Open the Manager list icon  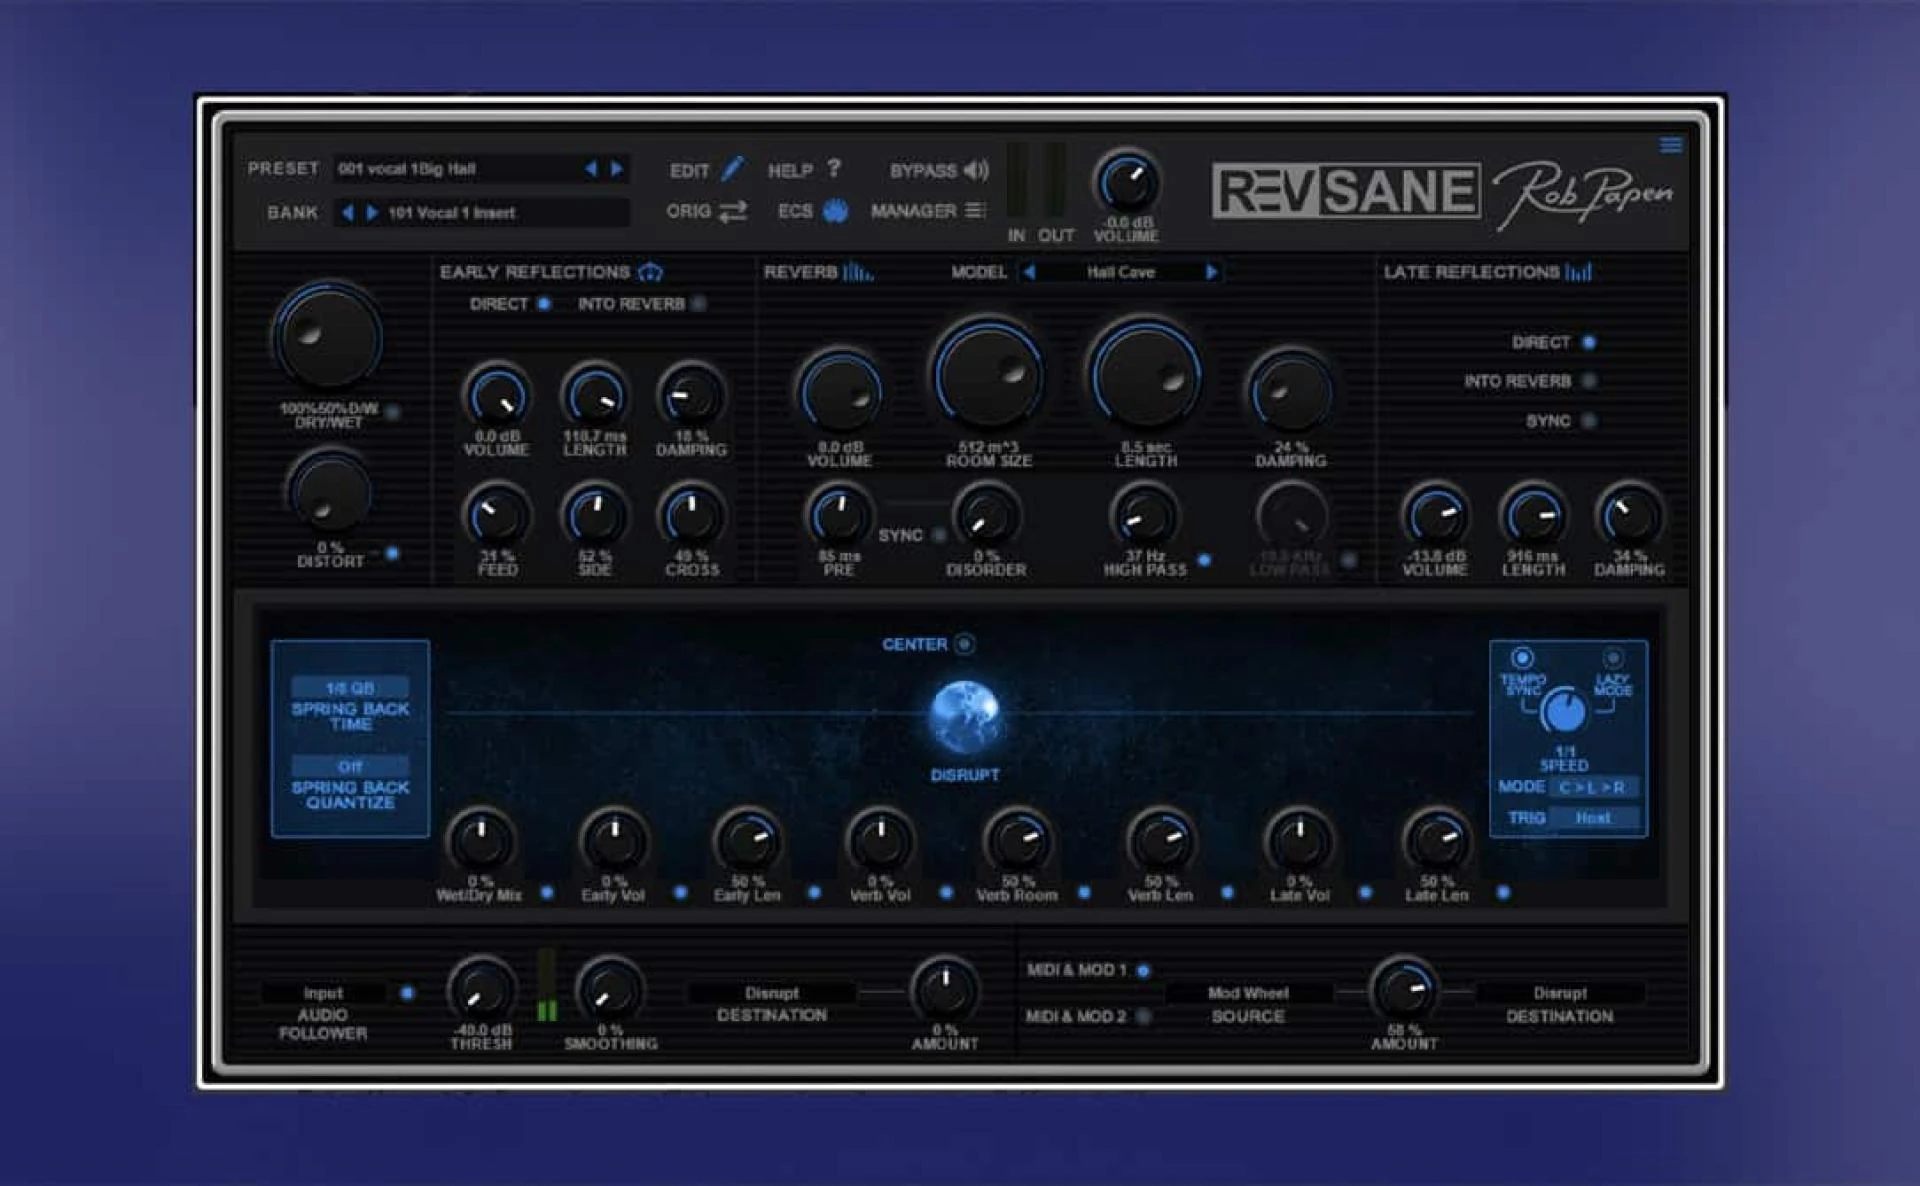975,210
